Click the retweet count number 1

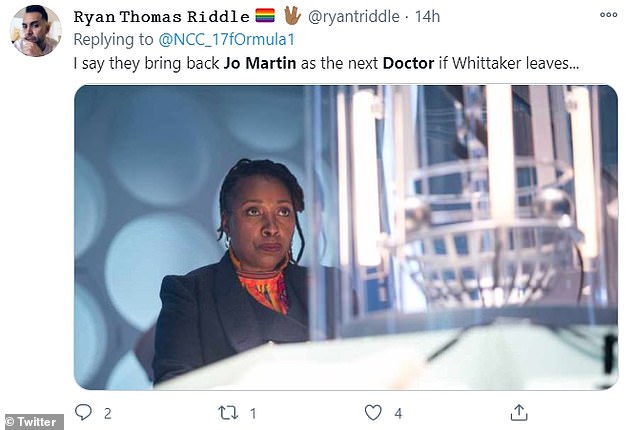[x=253, y=413]
